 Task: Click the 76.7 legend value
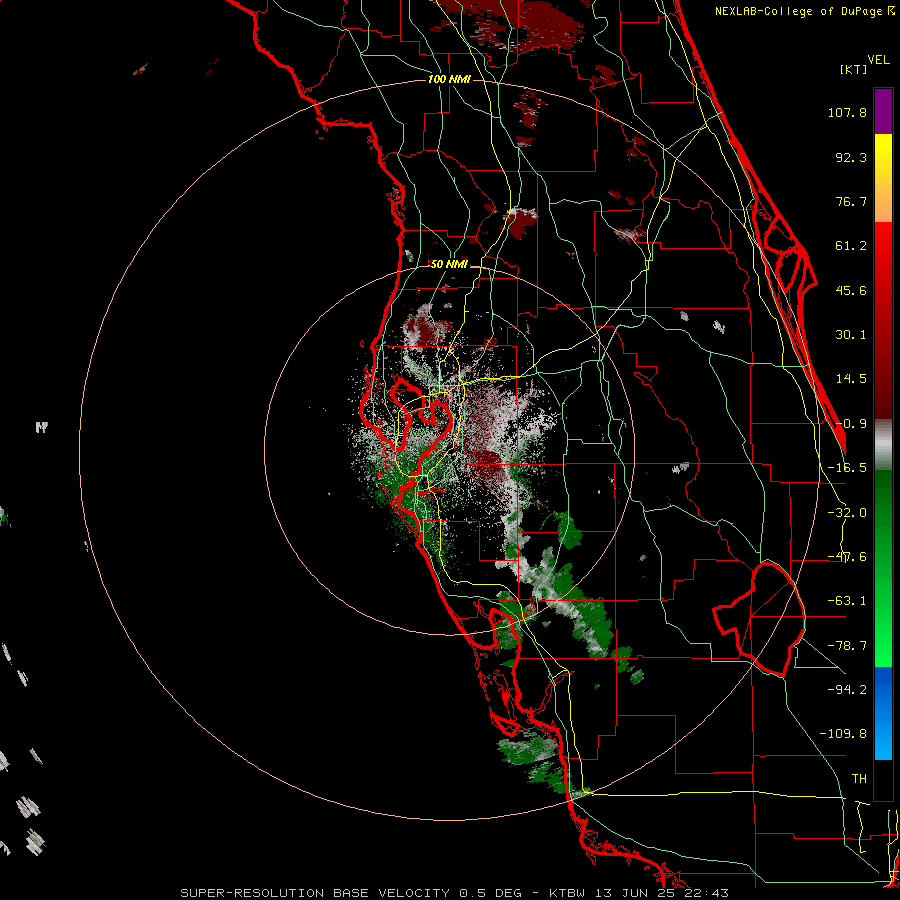coord(851,201)
